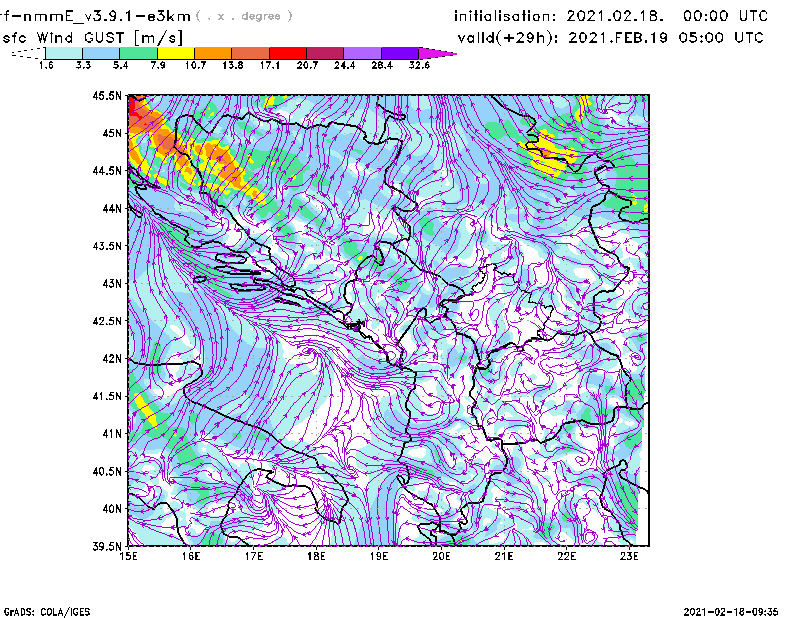The image size is (800, 618).
Task: Click the 'GrADS: COLA/IGES' credit text
Action: 47,612
